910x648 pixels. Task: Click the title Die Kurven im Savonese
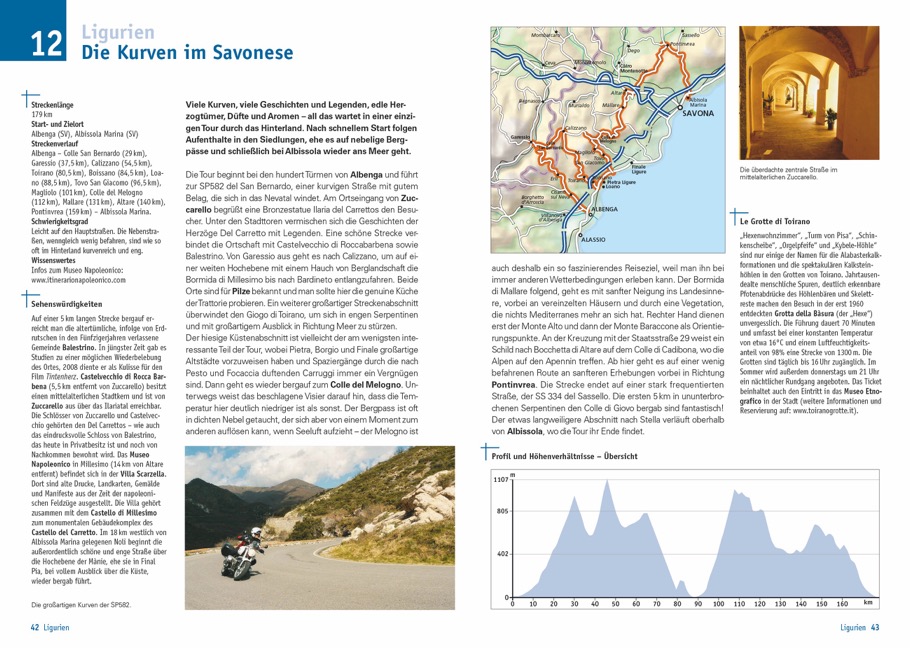pyautogui.click(x=186, y=52)
